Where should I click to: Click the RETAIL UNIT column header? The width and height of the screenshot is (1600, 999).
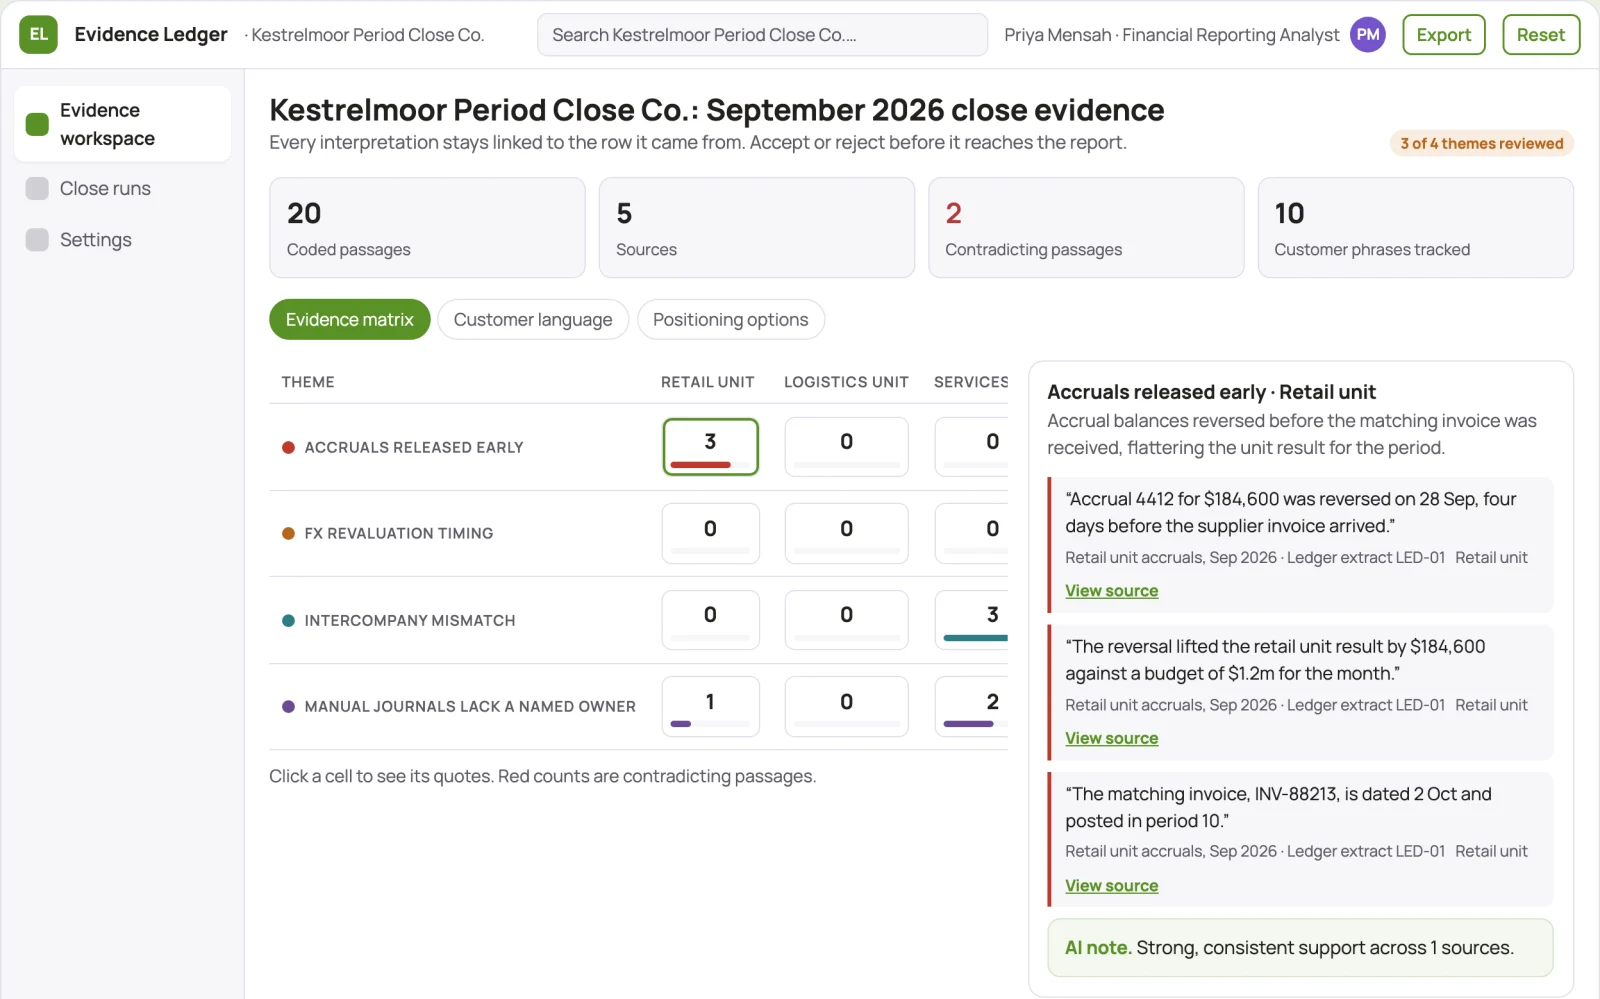[x=707, y=382]
